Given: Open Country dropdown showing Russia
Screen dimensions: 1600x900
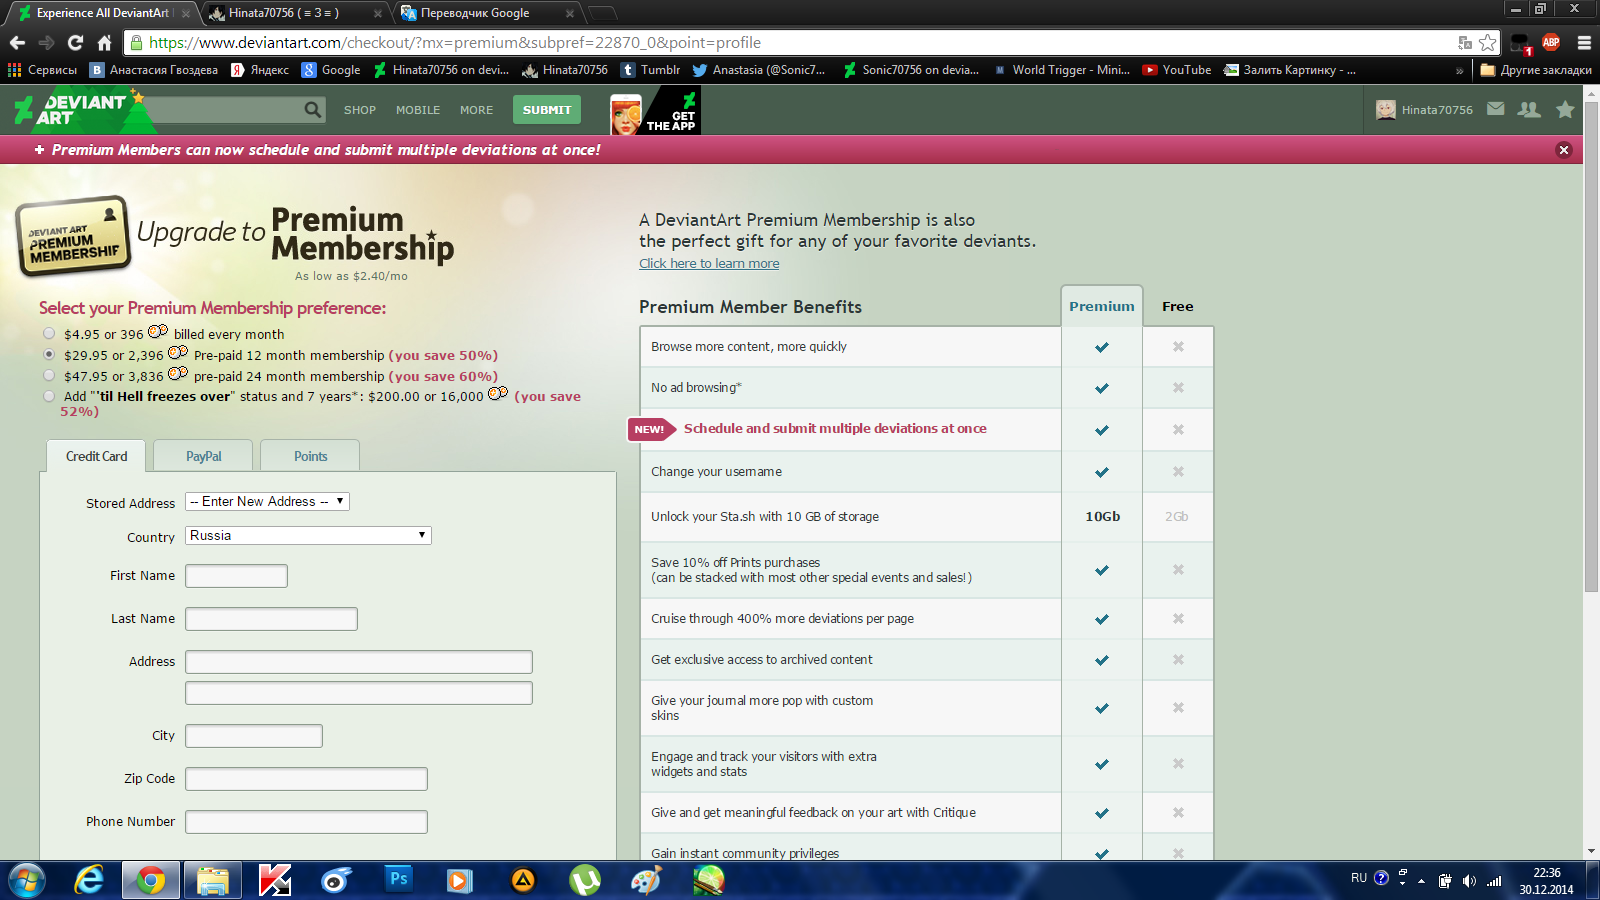Looking at the screenshot, I should tap(308, 535).
